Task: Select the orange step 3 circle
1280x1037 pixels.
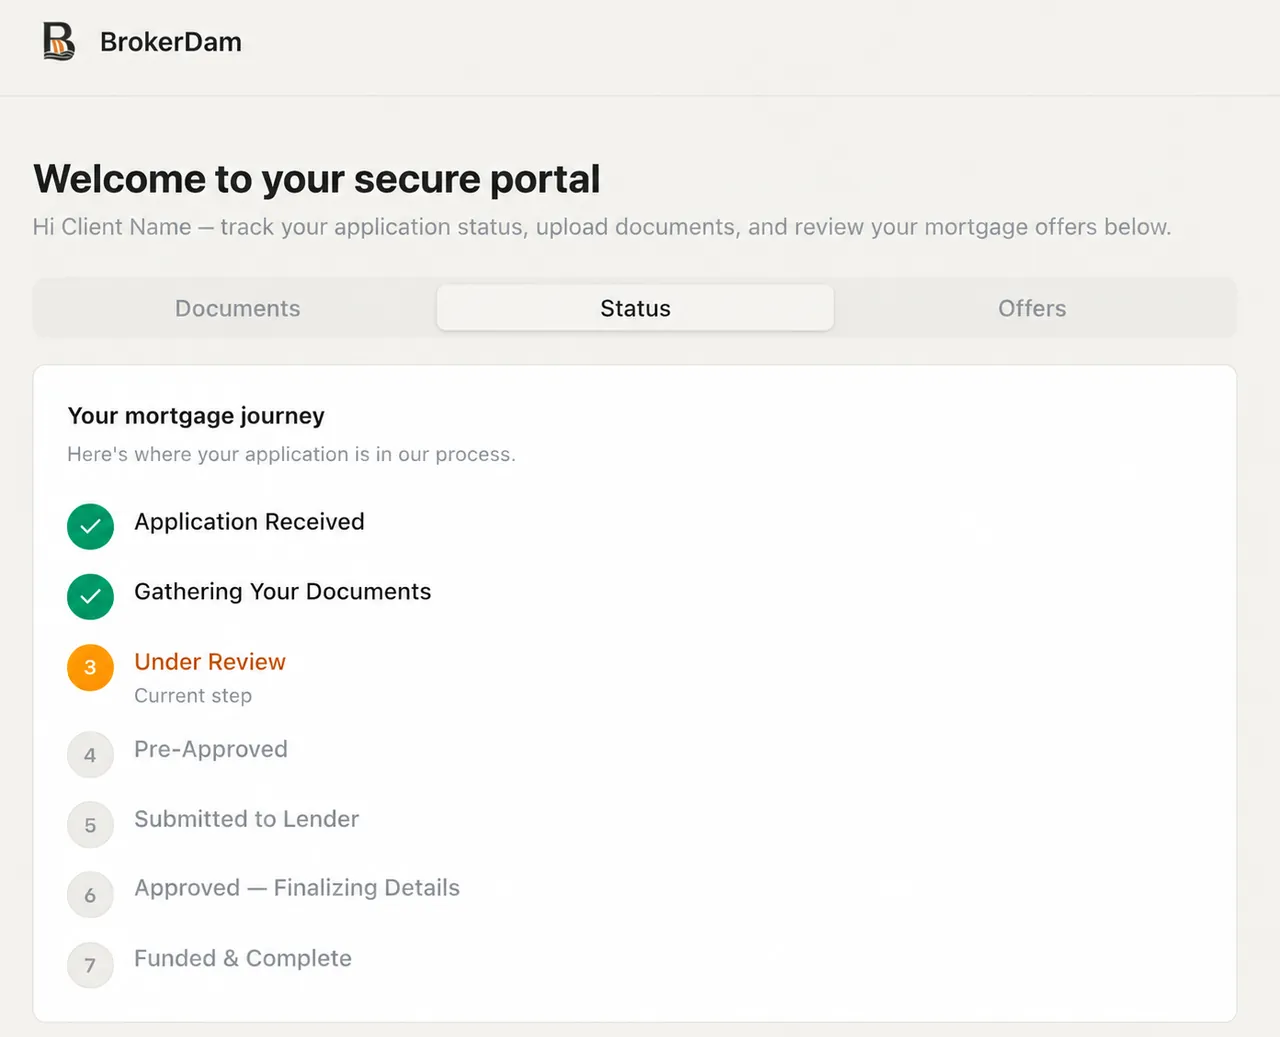Action: tap(90, 667)
